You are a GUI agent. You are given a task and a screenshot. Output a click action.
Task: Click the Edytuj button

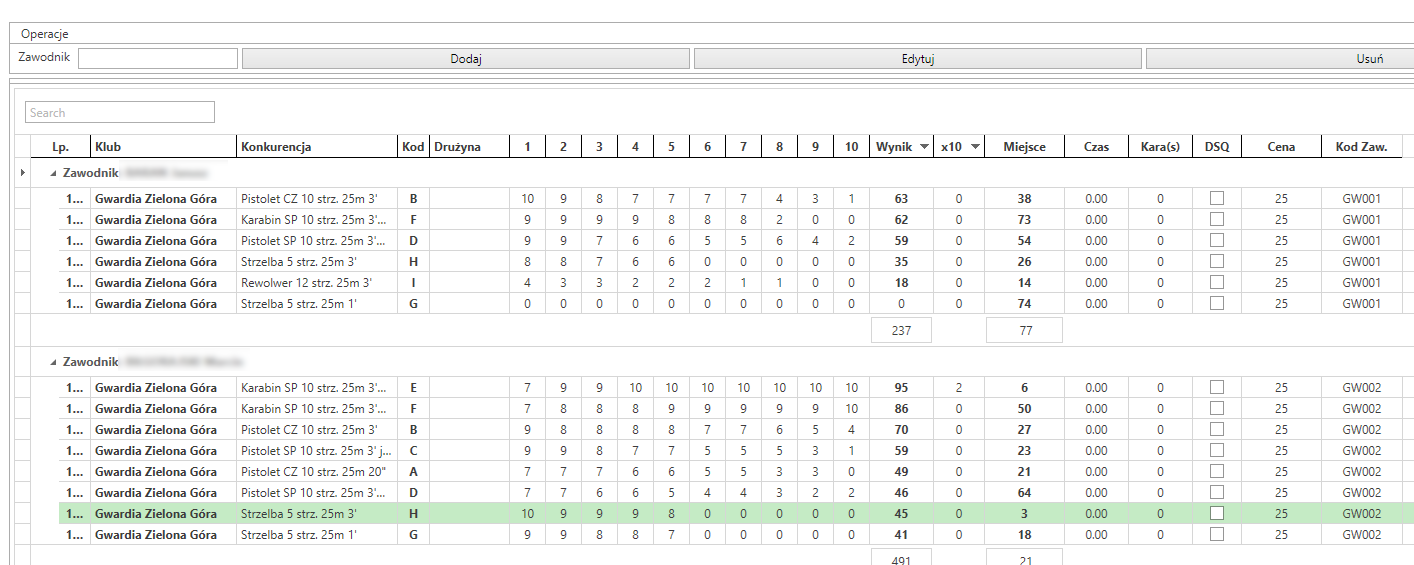[917, 59]
